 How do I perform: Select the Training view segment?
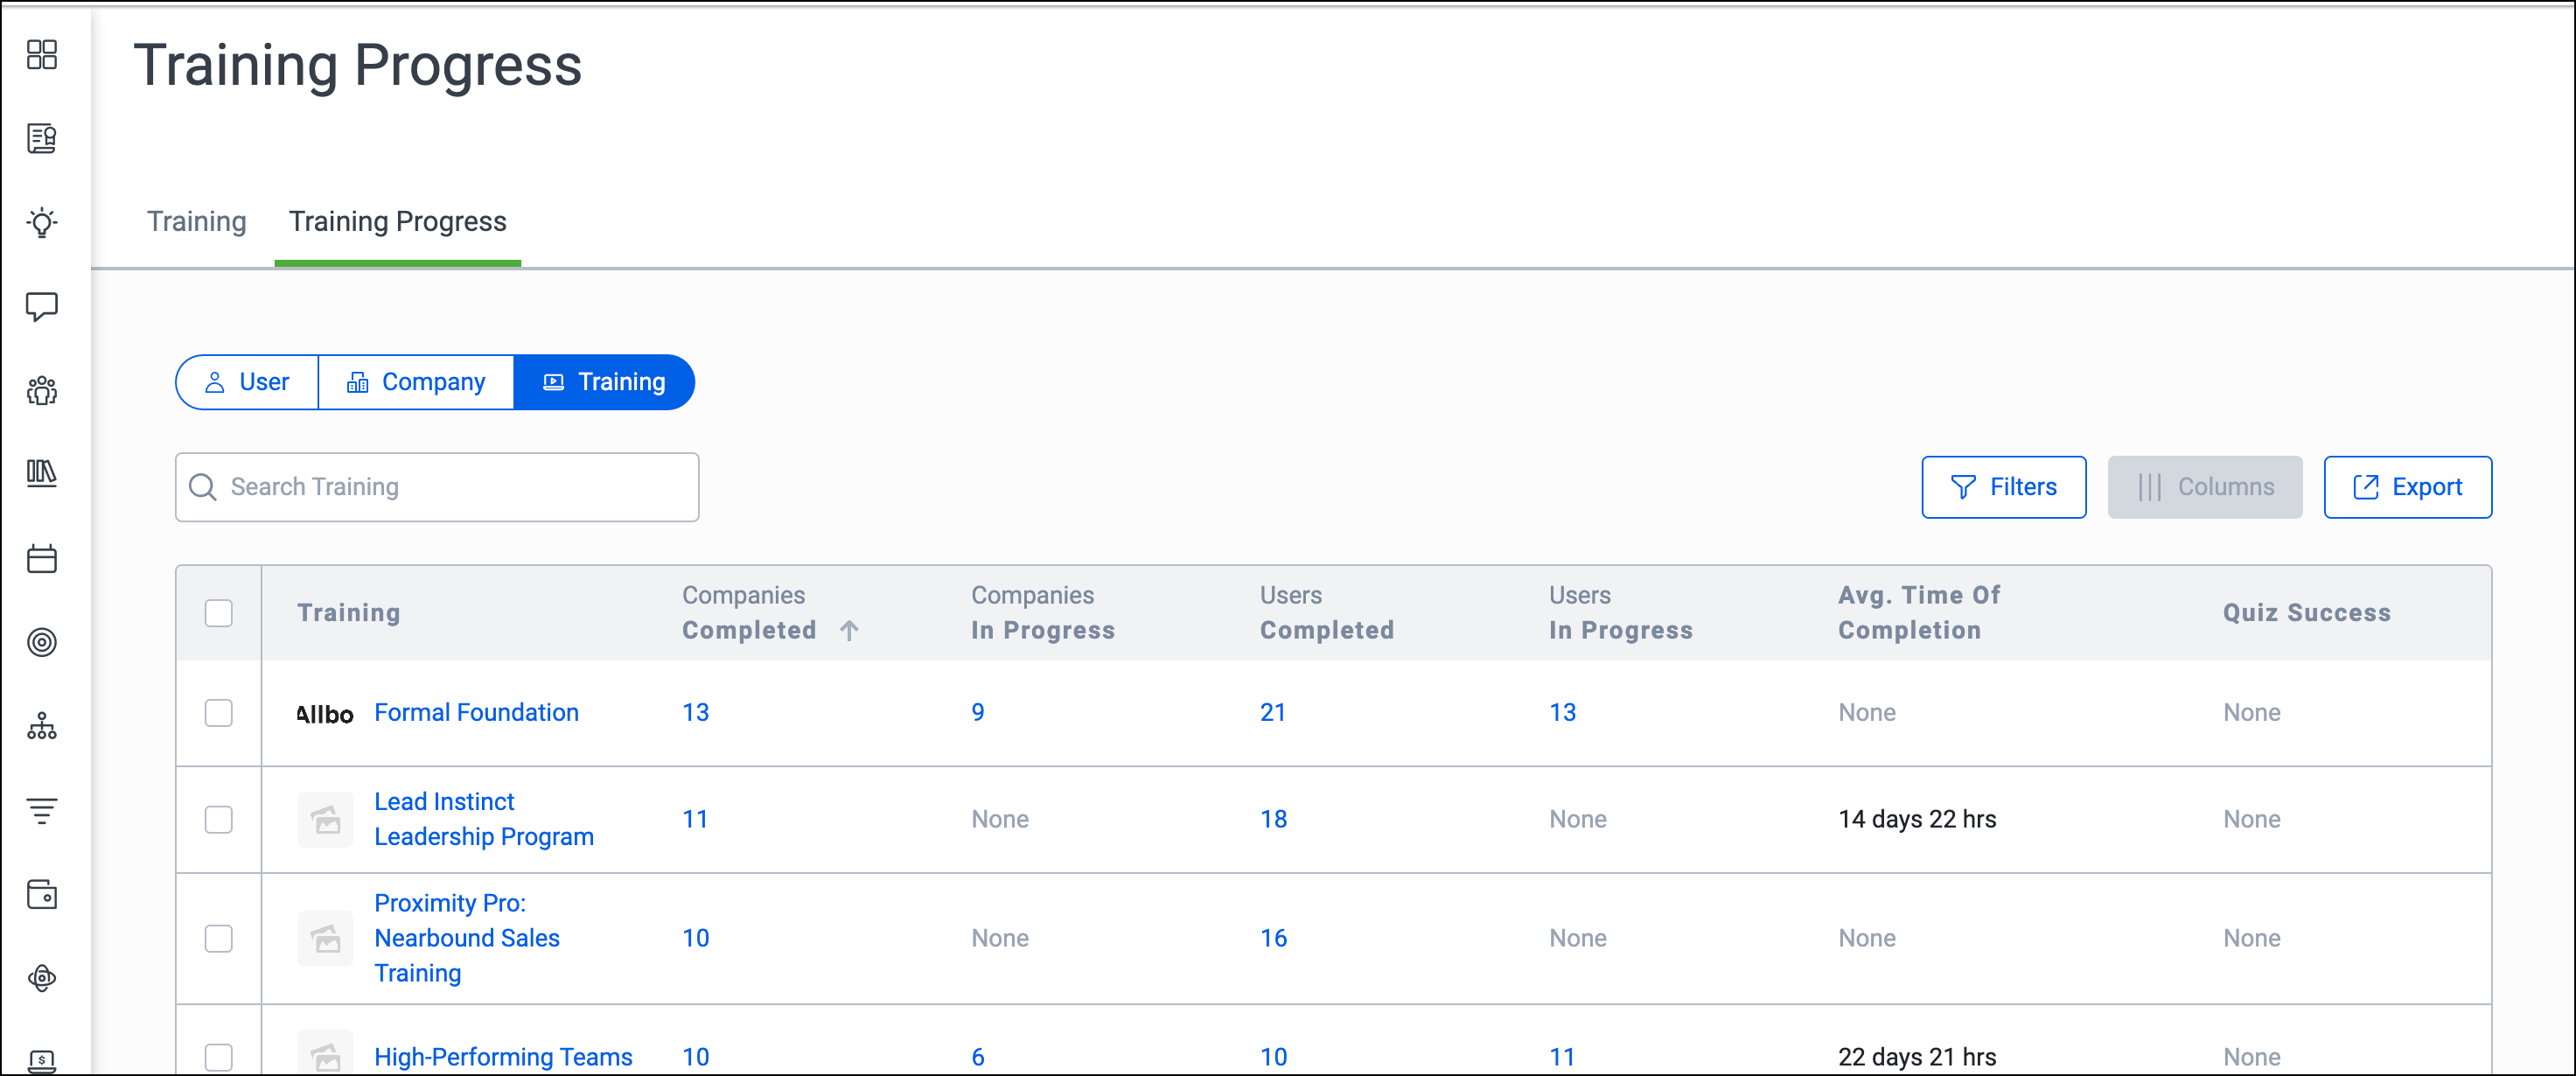pyautogui.click(x=604, y=382)
